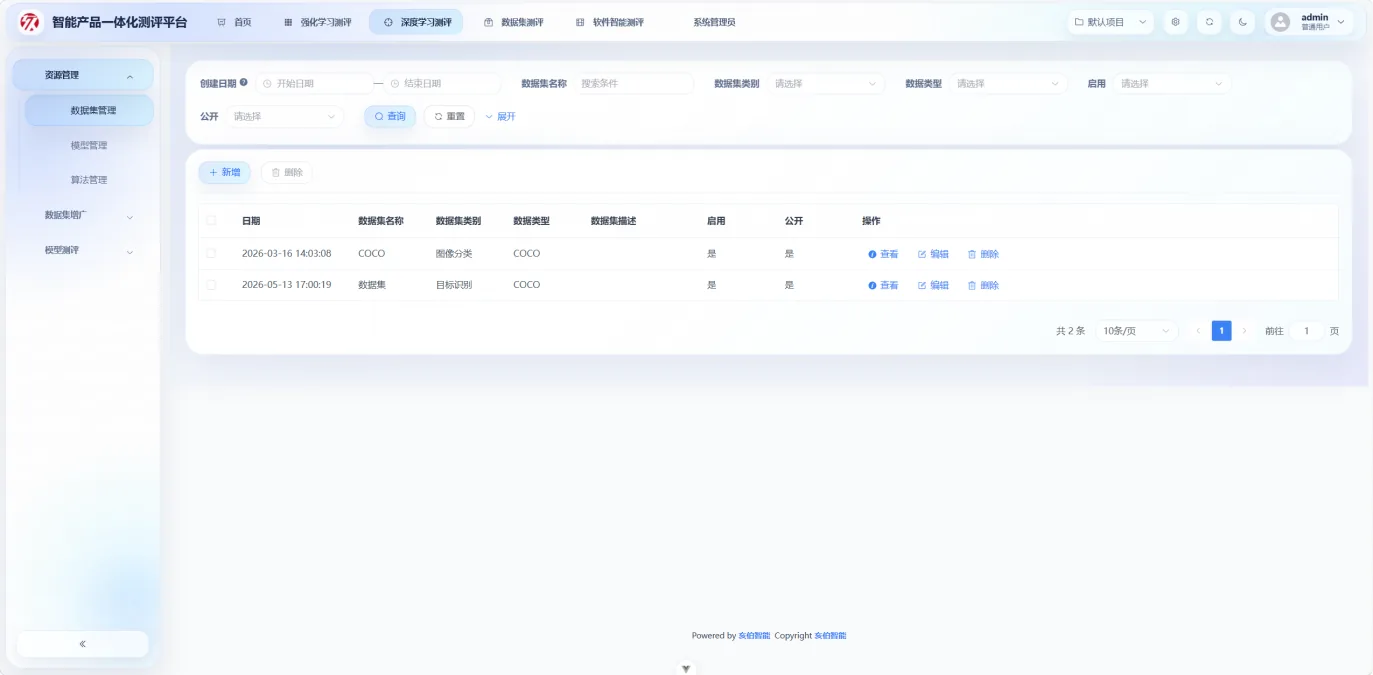Click 炙焰智能 link after Copyright
The image size is (1373, 675).
pyautogui.click(x=830, y=636)
